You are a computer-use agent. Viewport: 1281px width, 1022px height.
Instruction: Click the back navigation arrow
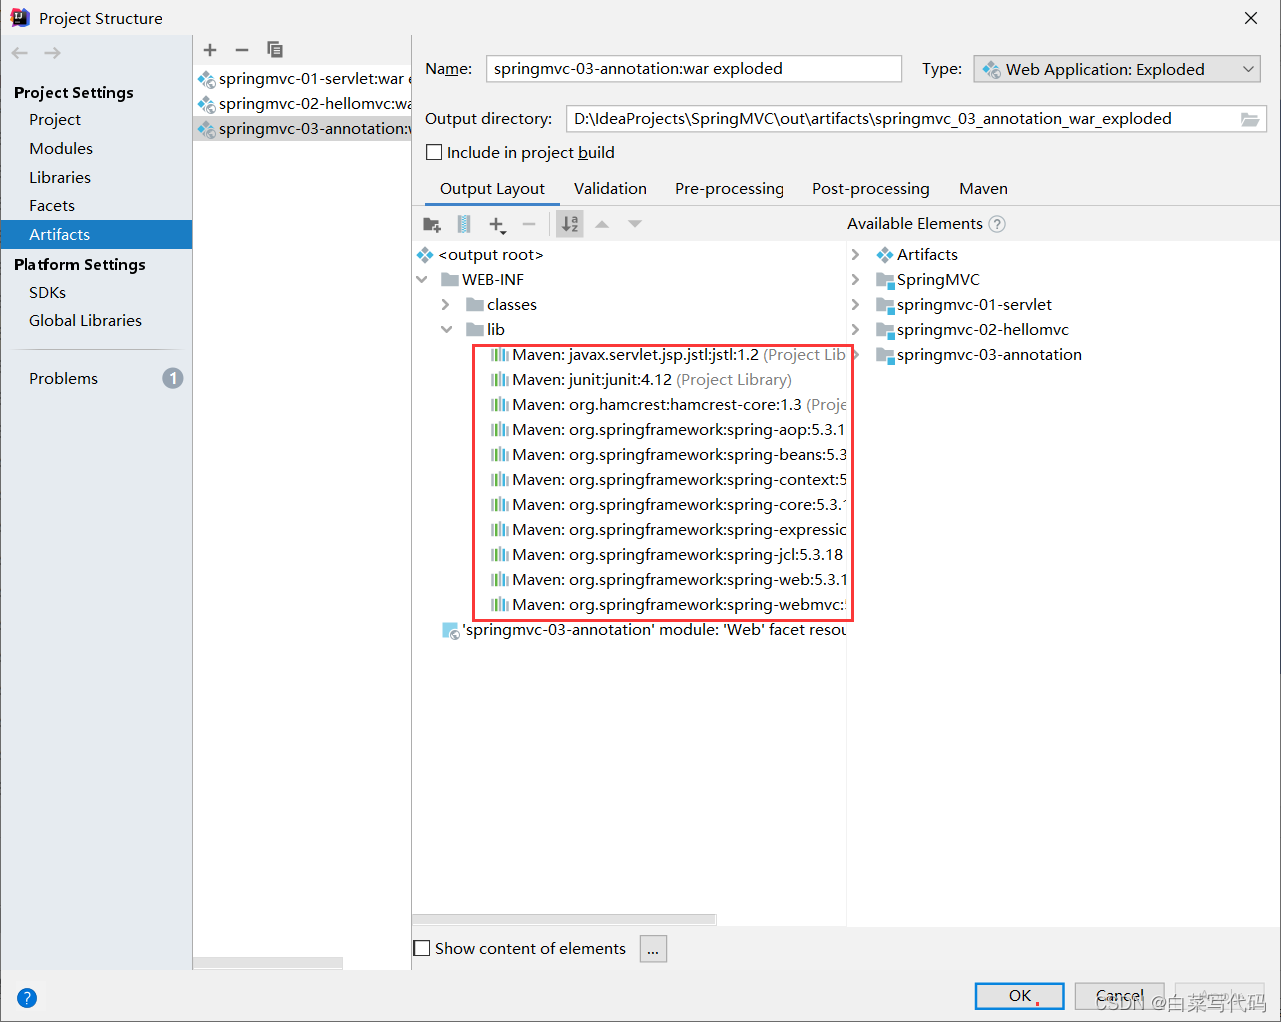click(x=20, y=53)
